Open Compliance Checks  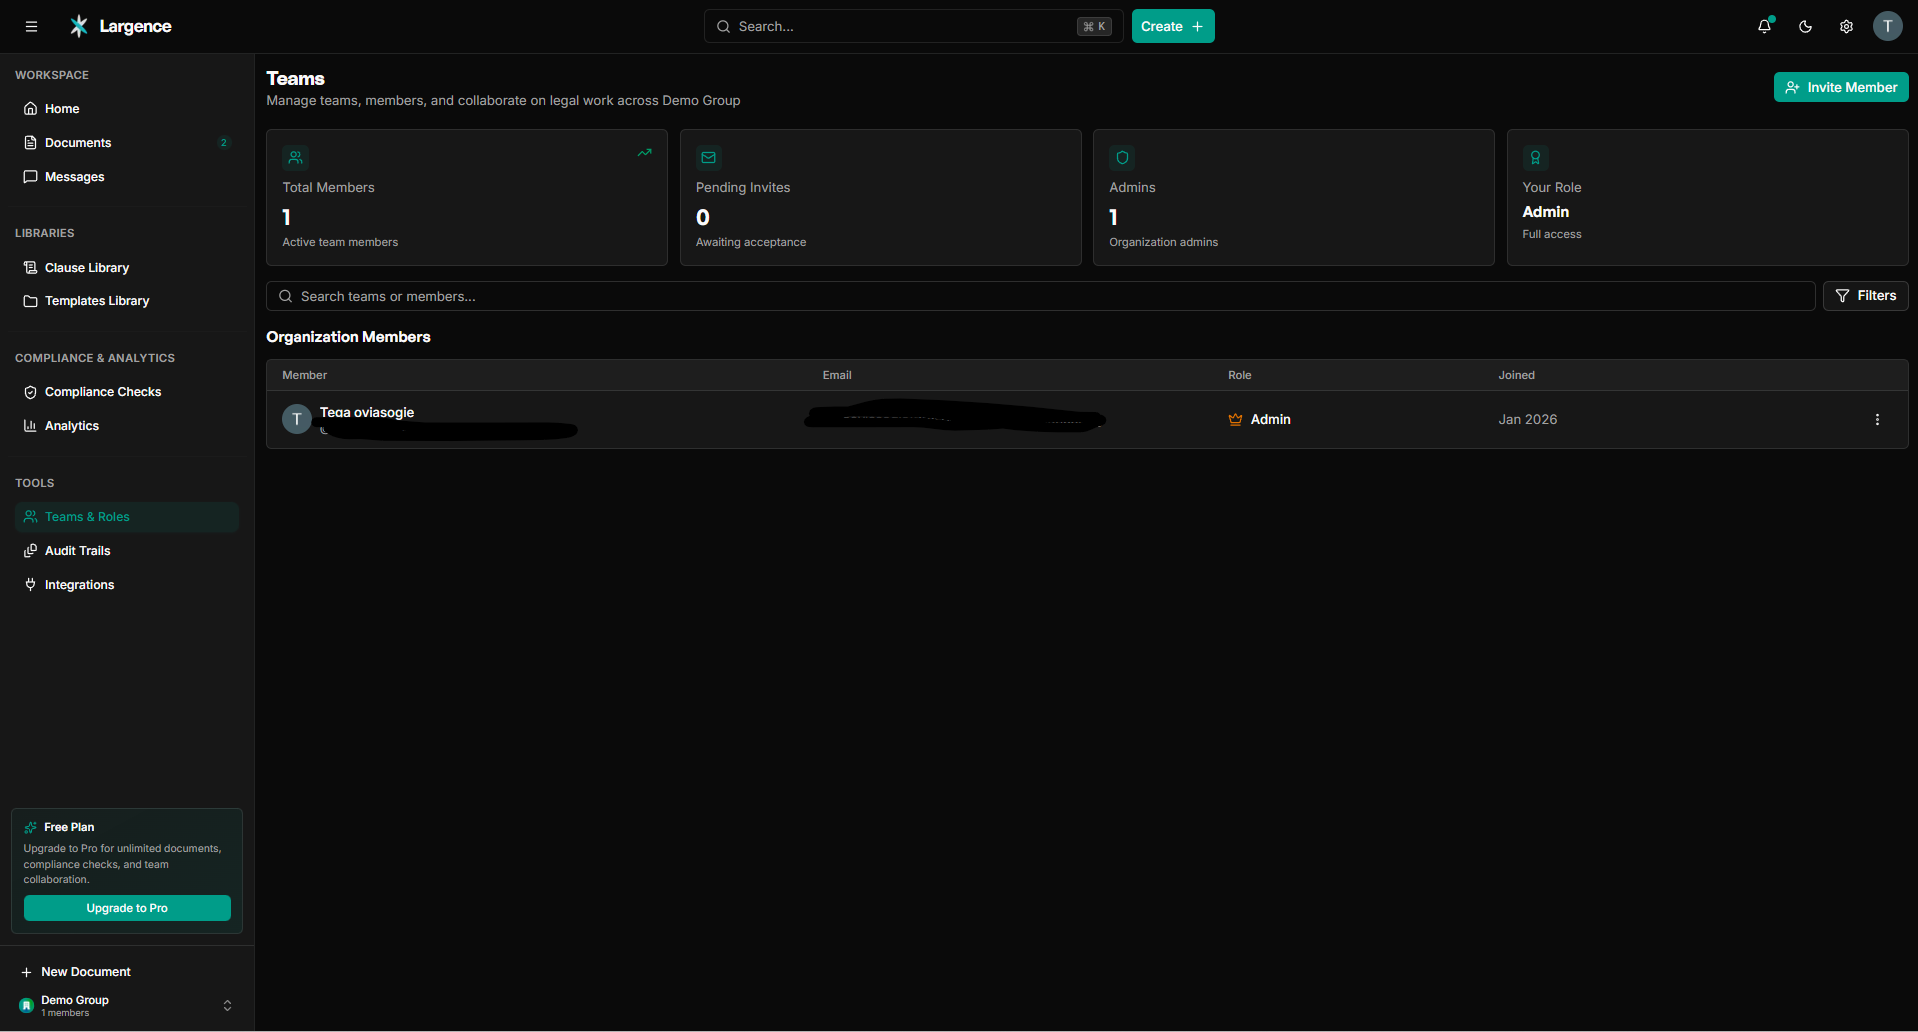pos(127,392)
